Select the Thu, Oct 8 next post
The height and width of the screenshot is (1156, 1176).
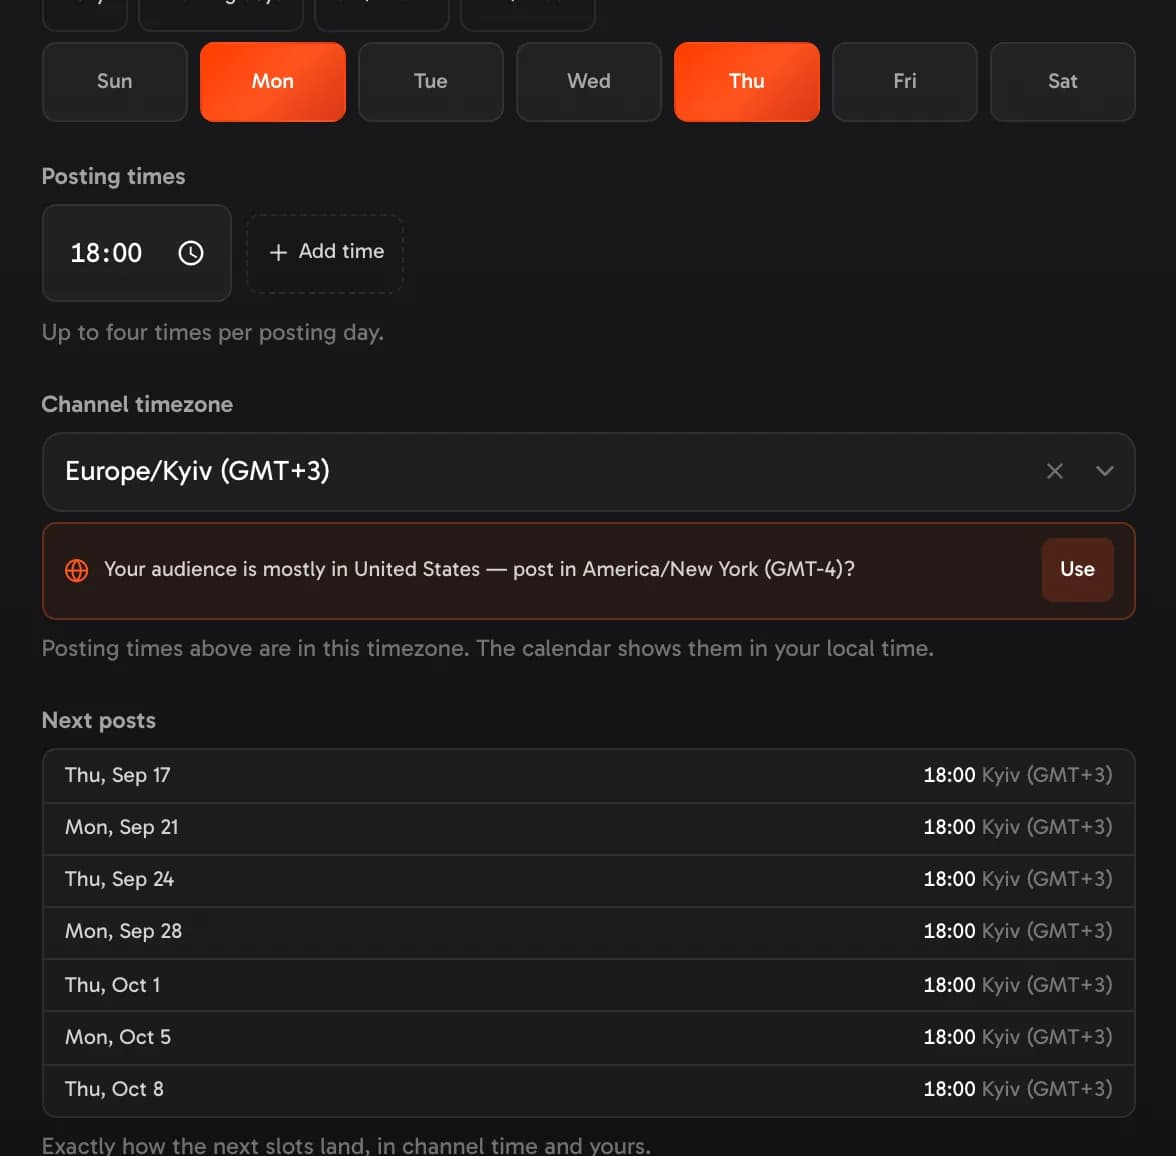589,1090
